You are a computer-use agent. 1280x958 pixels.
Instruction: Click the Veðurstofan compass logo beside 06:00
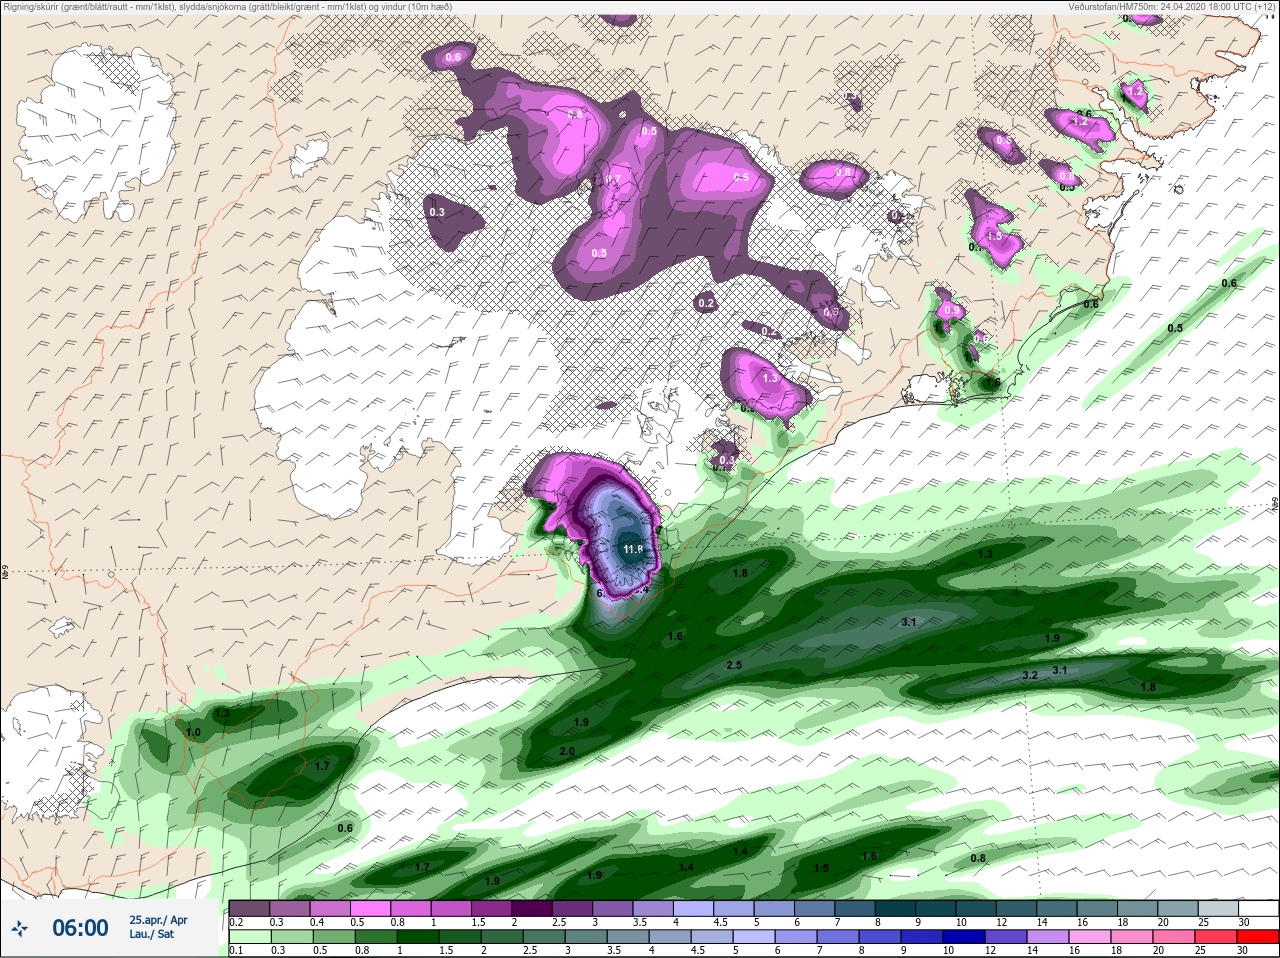[x=20, y=929]
